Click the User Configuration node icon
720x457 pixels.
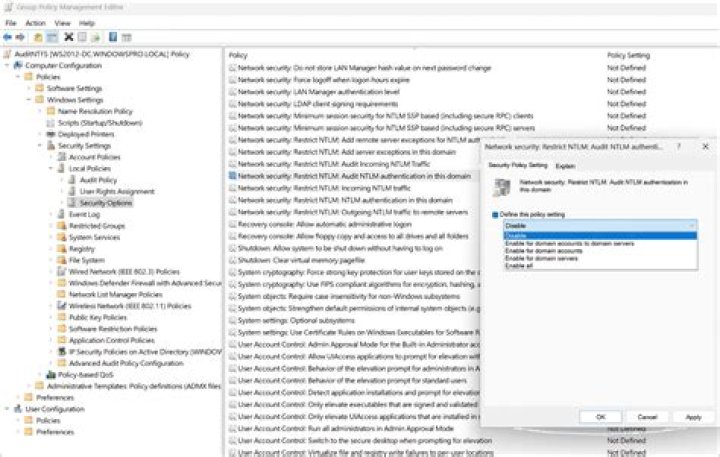[18, 409]
